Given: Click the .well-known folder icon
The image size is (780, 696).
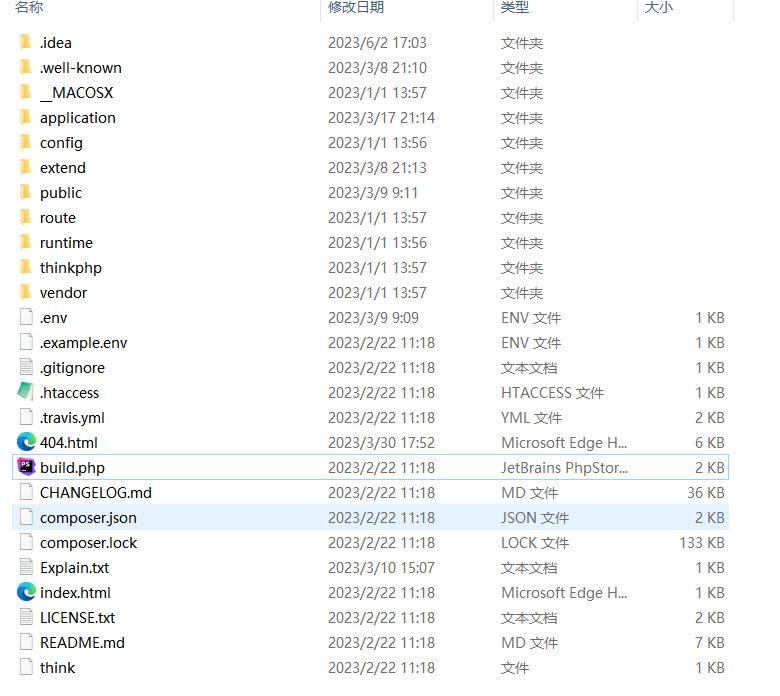Looking at the screenshot, I should (26, 67).
